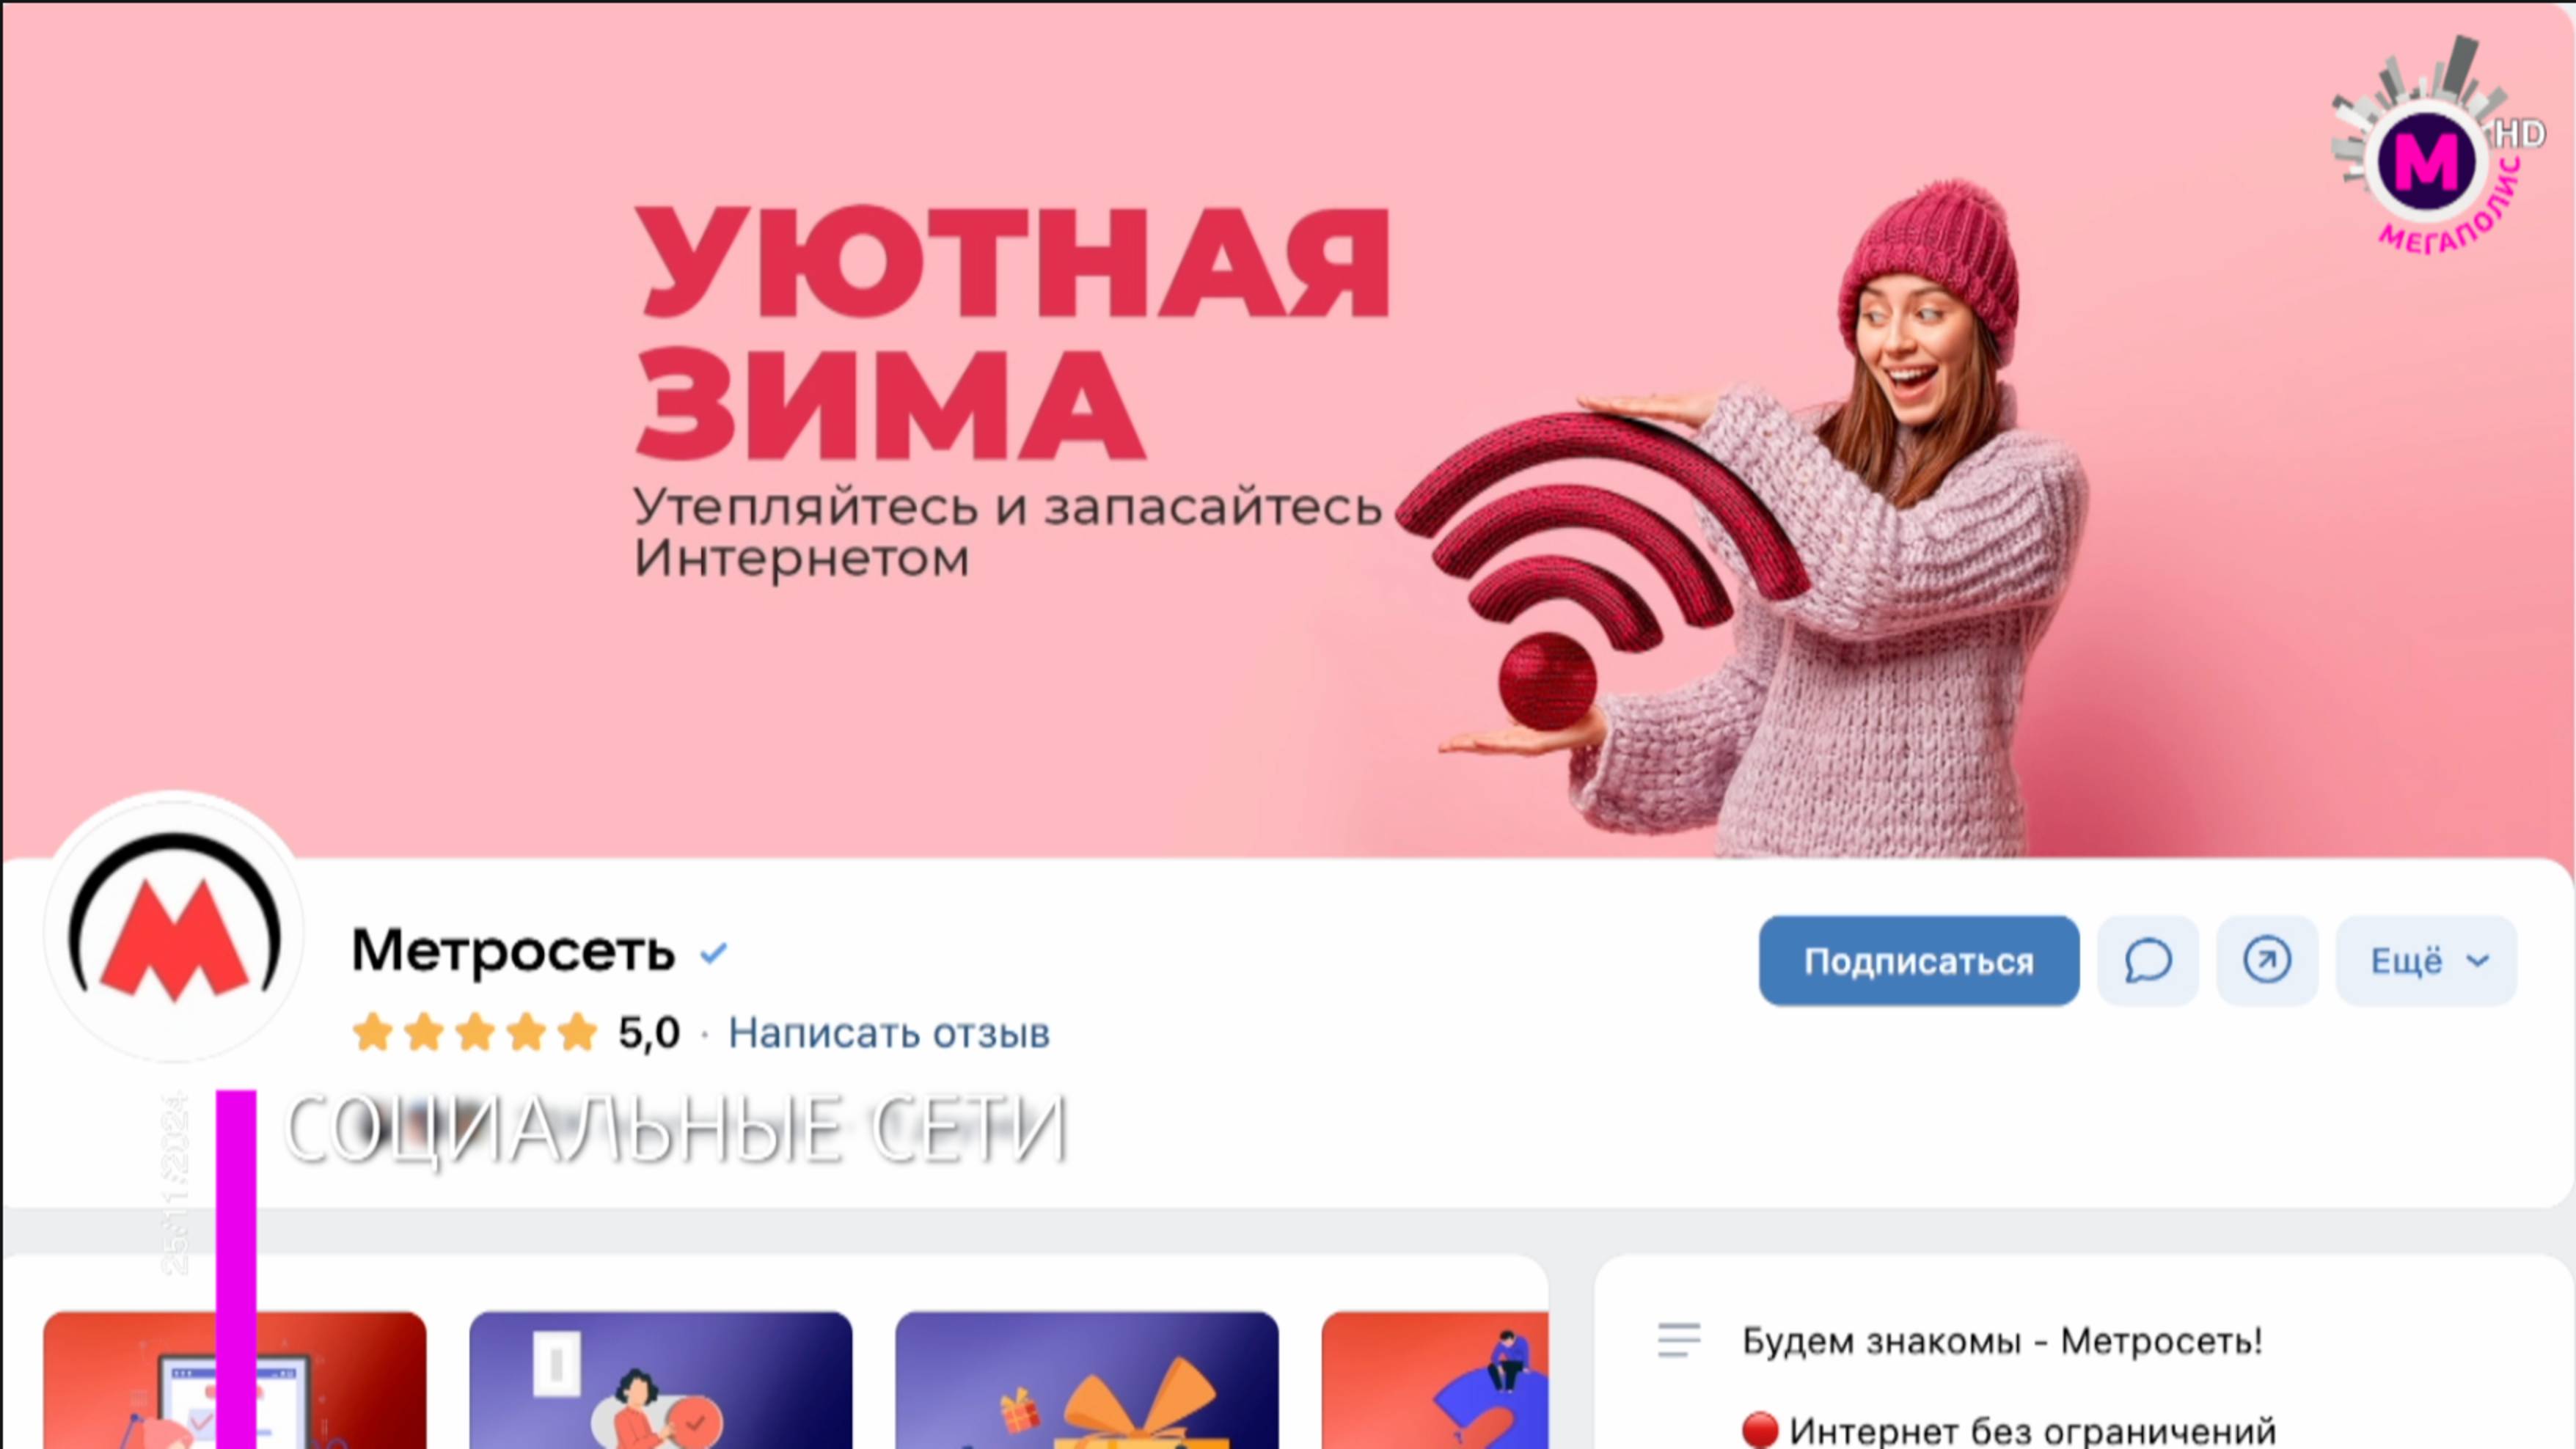2576x1449 pixels.
Task: Click the Уютная зима cover banner
Action: click(x=1288, y=430)
